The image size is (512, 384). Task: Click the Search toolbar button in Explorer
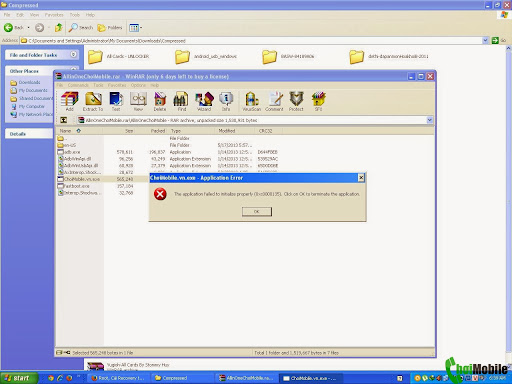81,28
